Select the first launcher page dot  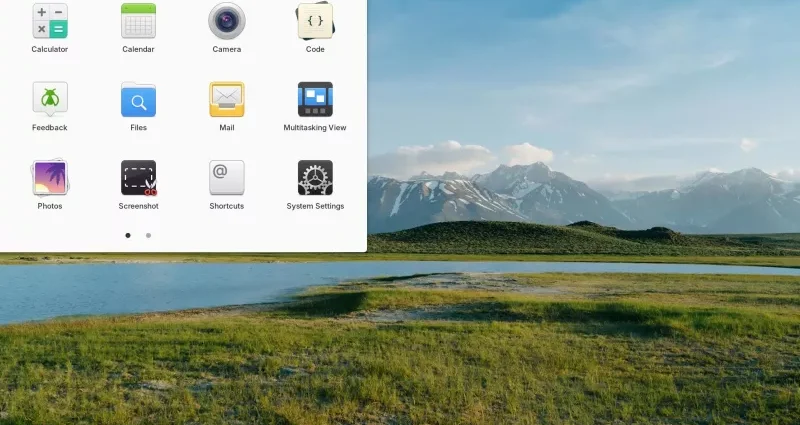(x=128, y=236)
